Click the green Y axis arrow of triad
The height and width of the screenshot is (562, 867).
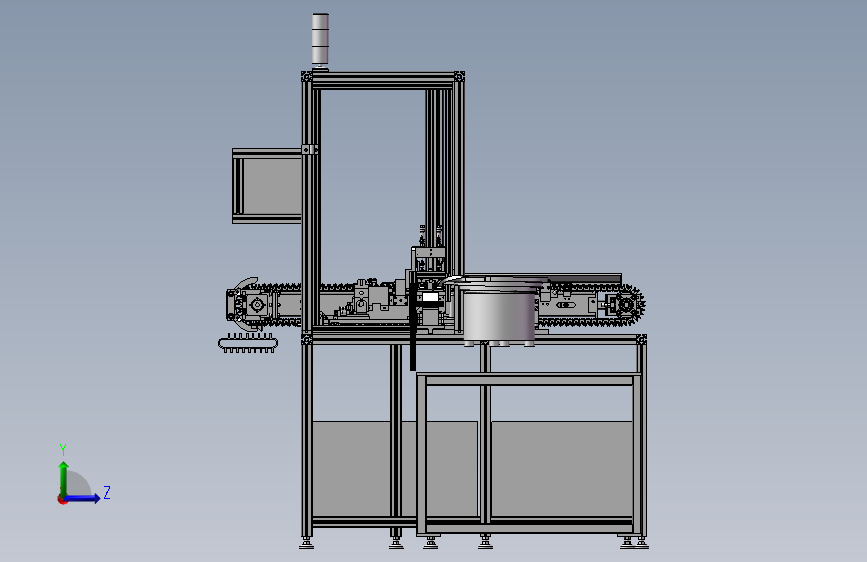tap(63, 479)
